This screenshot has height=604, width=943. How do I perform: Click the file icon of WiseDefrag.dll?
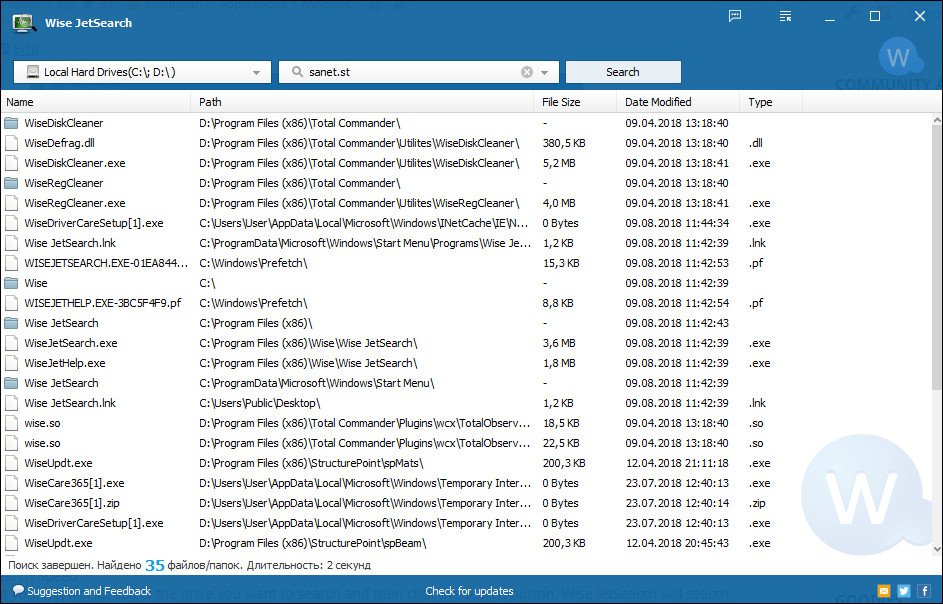point(11,143)
